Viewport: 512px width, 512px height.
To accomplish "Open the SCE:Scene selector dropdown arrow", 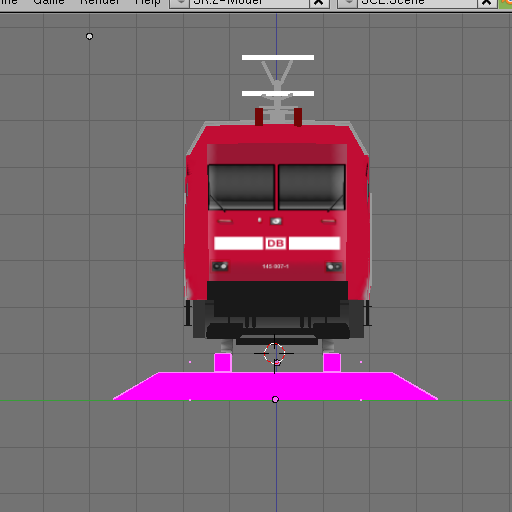I will (x=349, y=3).
